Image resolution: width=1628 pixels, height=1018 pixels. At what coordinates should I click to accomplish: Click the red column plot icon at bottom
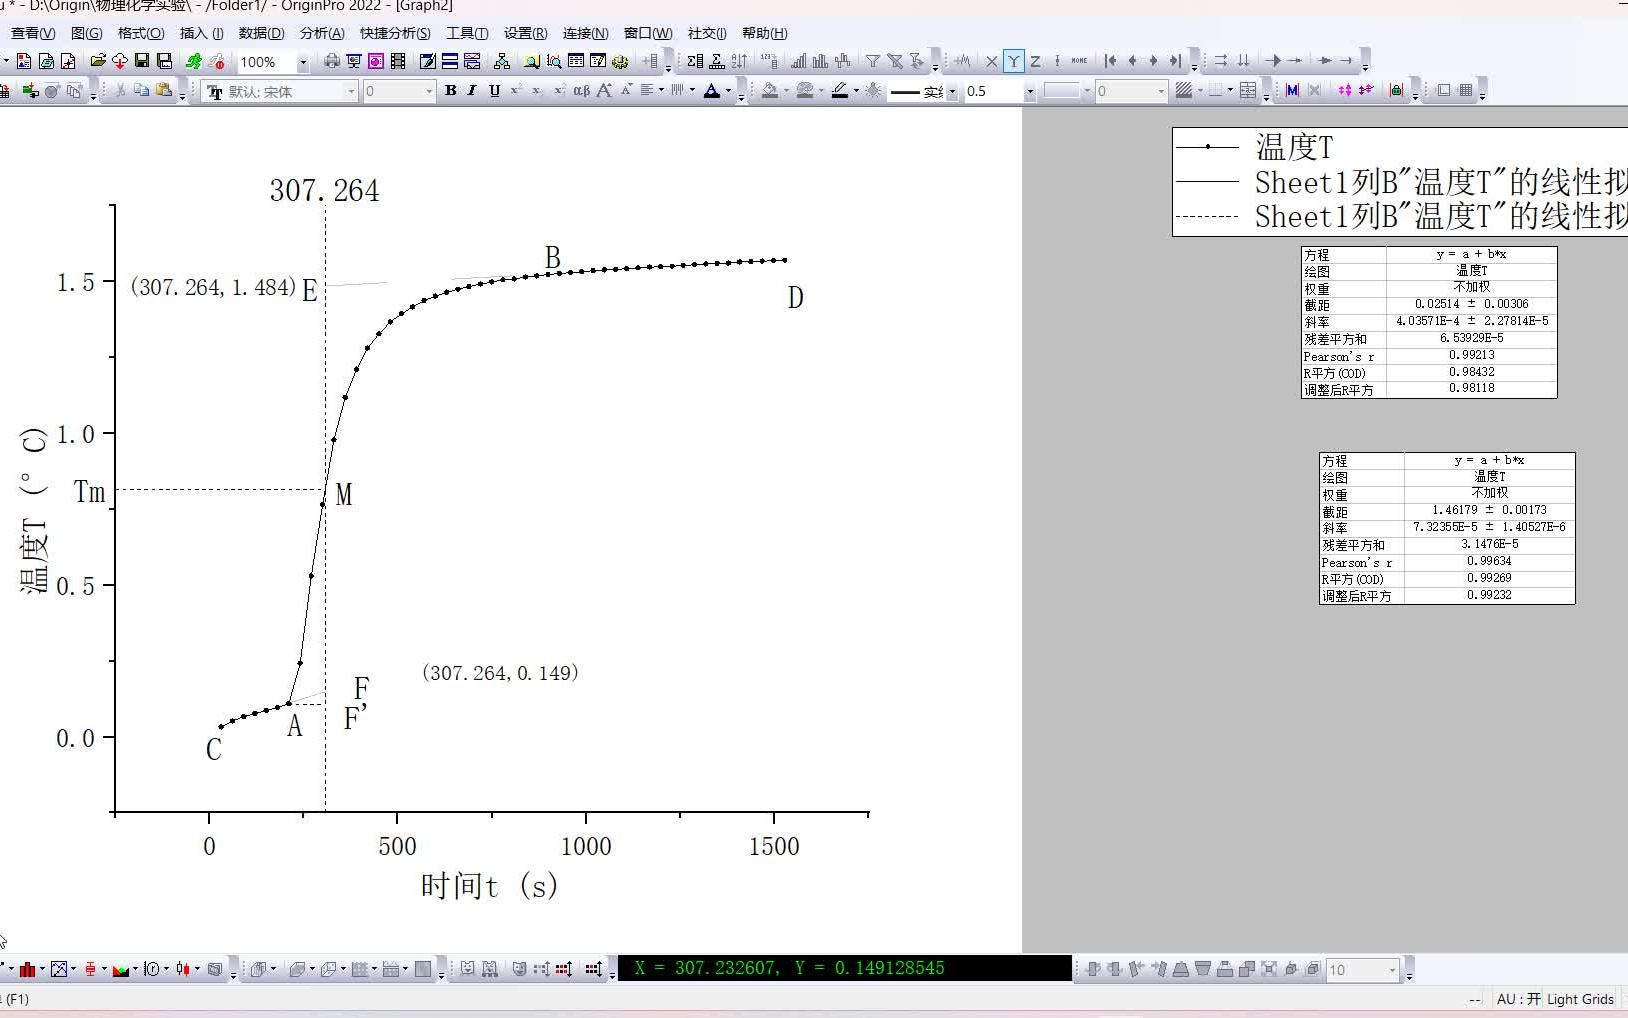[x=27, y=969]
